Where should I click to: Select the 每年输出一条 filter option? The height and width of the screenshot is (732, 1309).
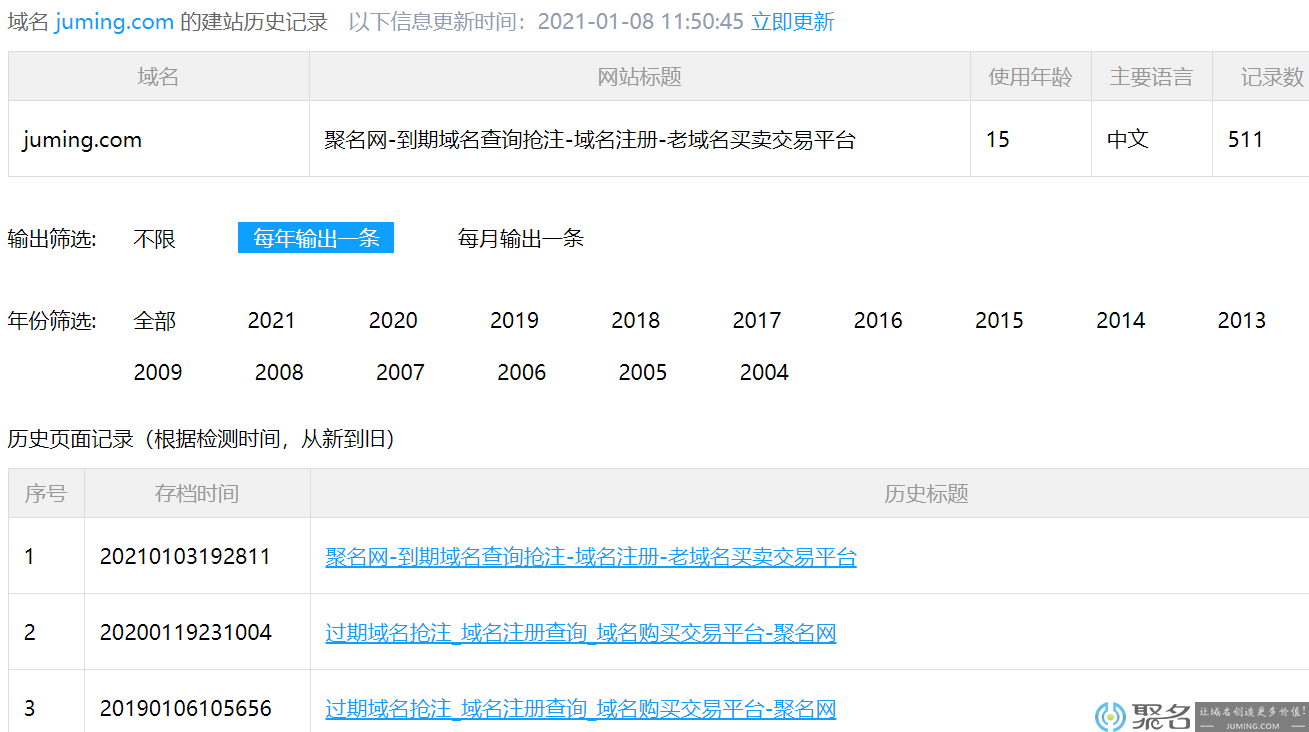tap(316, 238)
